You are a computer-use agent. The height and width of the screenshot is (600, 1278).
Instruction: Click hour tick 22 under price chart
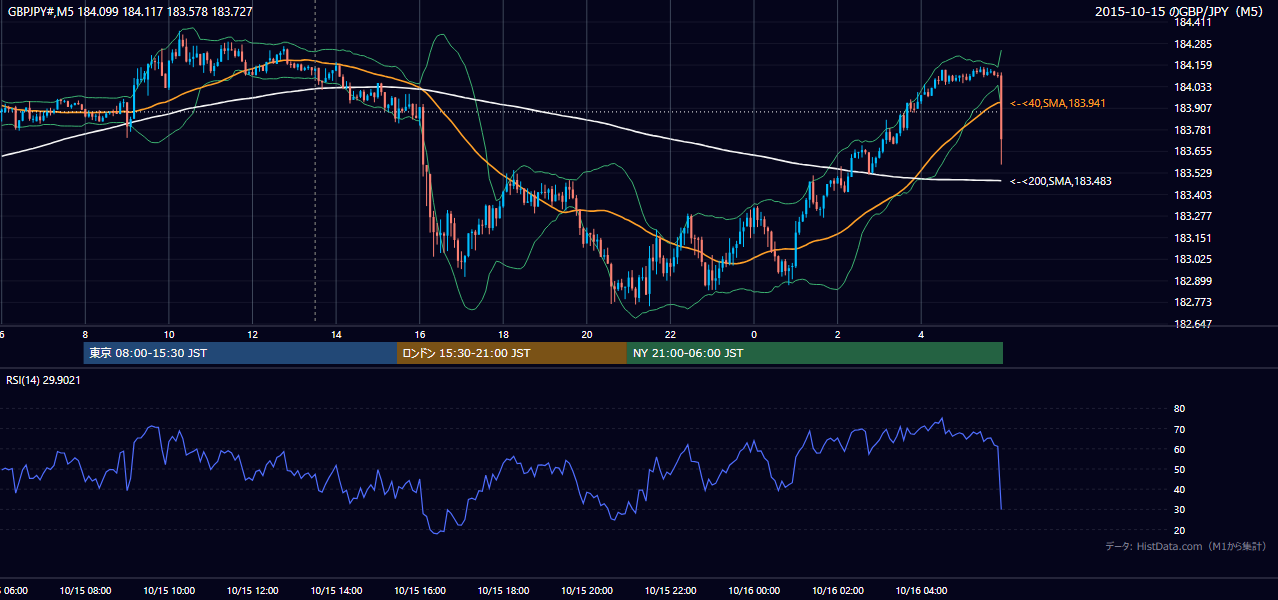coord(671,334)
